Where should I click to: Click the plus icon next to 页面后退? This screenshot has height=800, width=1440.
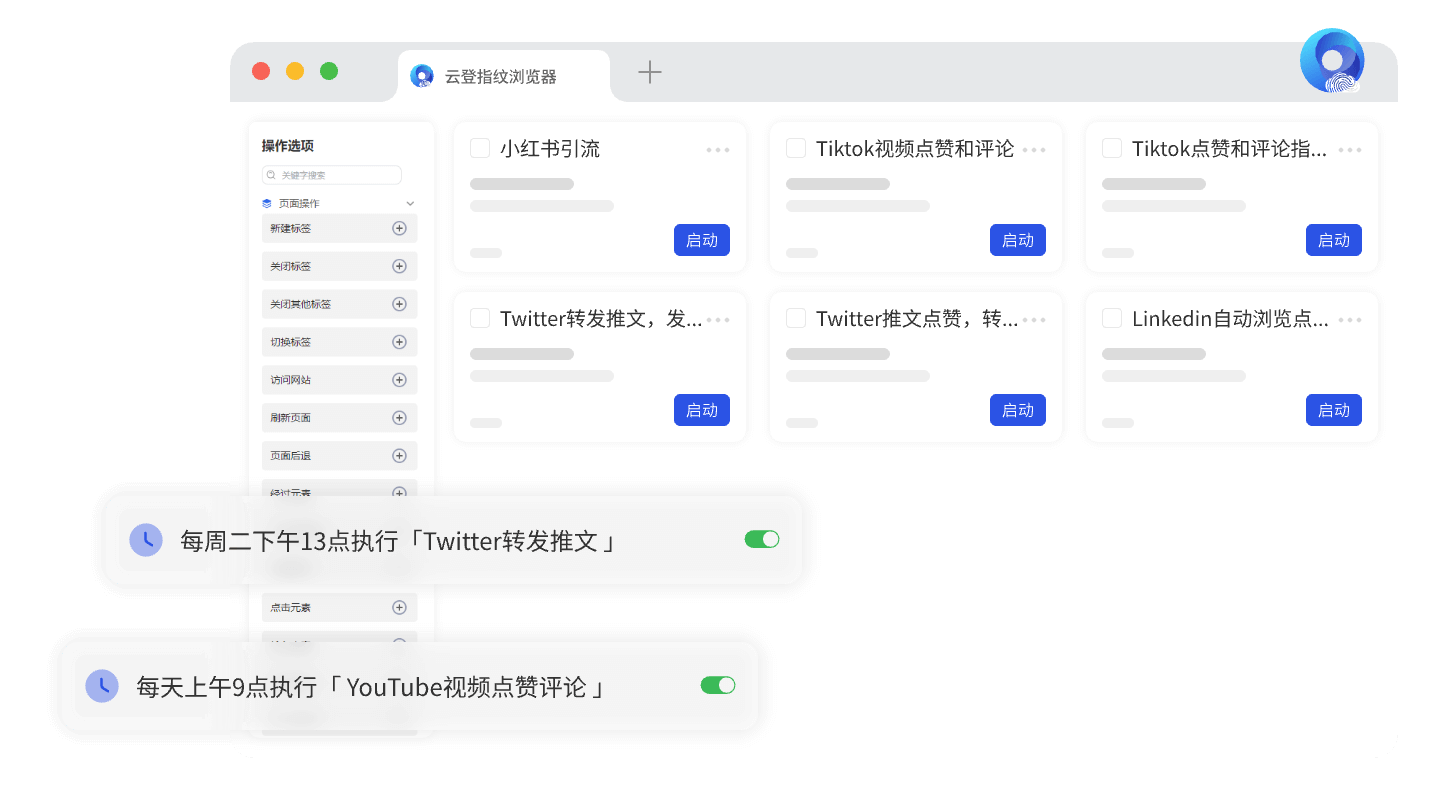pos(399,455)
